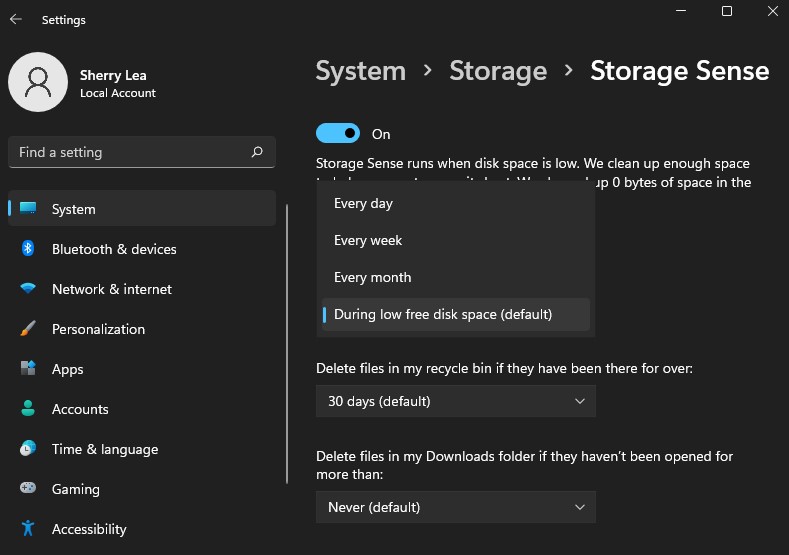Screen dimensions: 789x555
Task: Turn off the Storage Sense toggle
Action: click(x=338, y=133)
